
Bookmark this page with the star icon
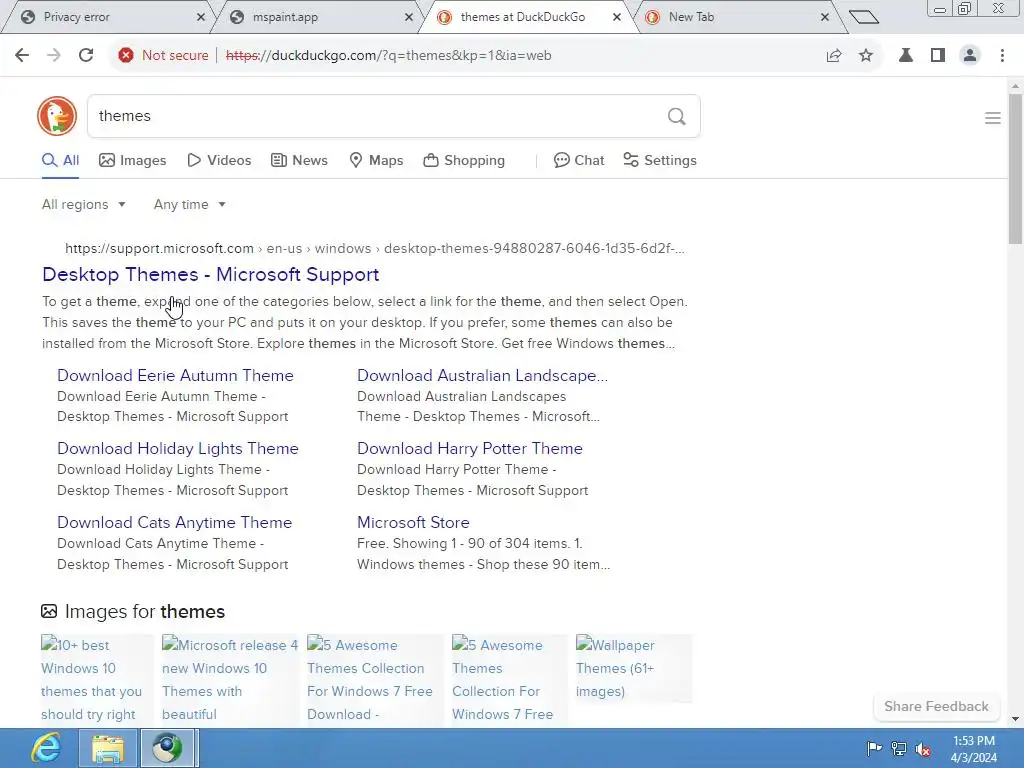tap(866, 56)
